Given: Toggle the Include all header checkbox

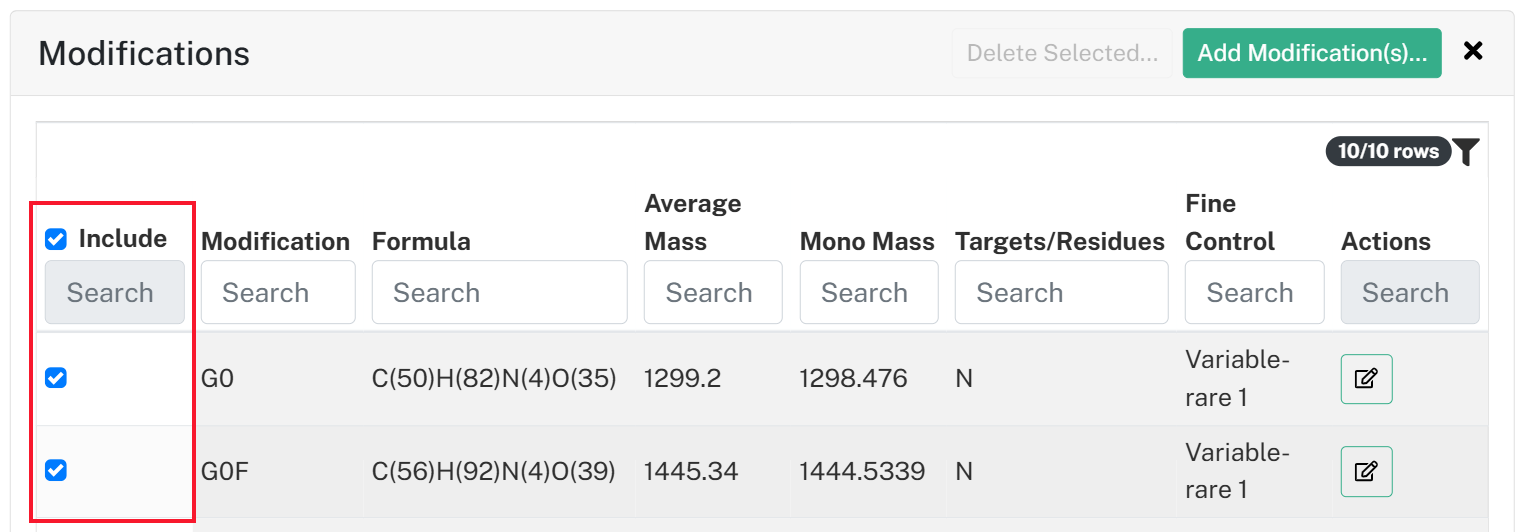Looking at the screenshot, I should pos(56,239).
